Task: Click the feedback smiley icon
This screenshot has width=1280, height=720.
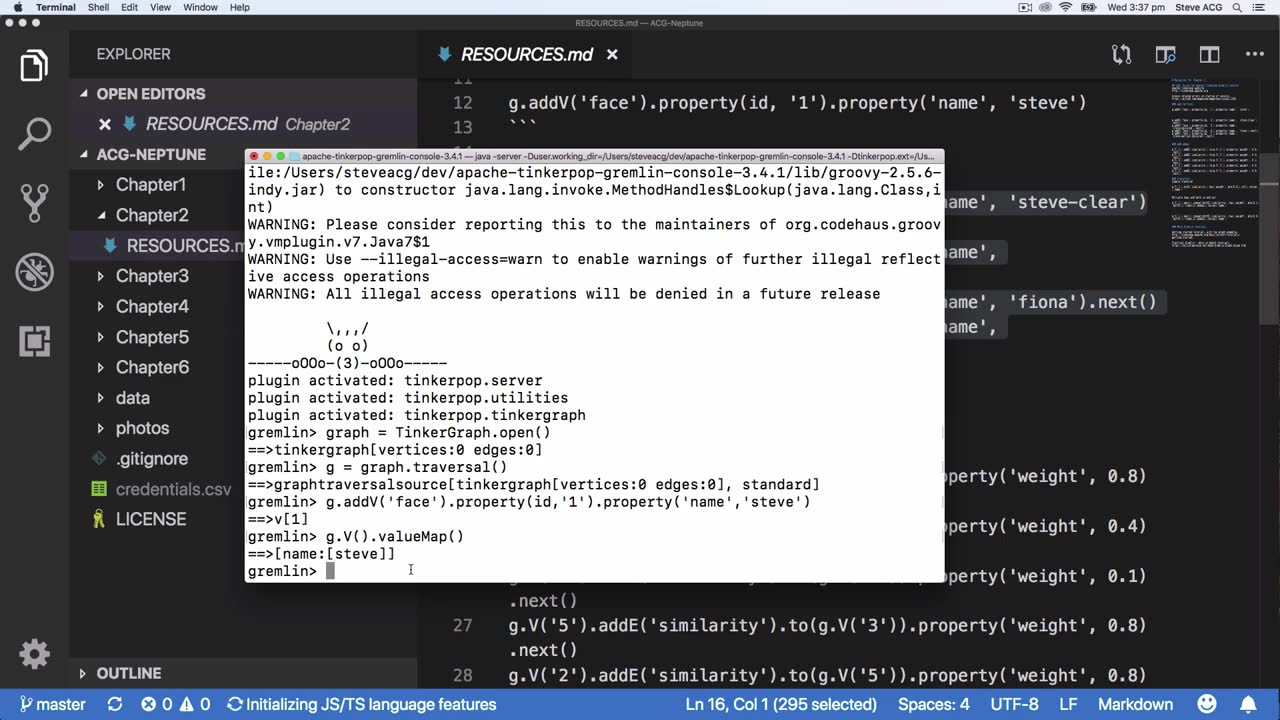Action: point(1207,704)
